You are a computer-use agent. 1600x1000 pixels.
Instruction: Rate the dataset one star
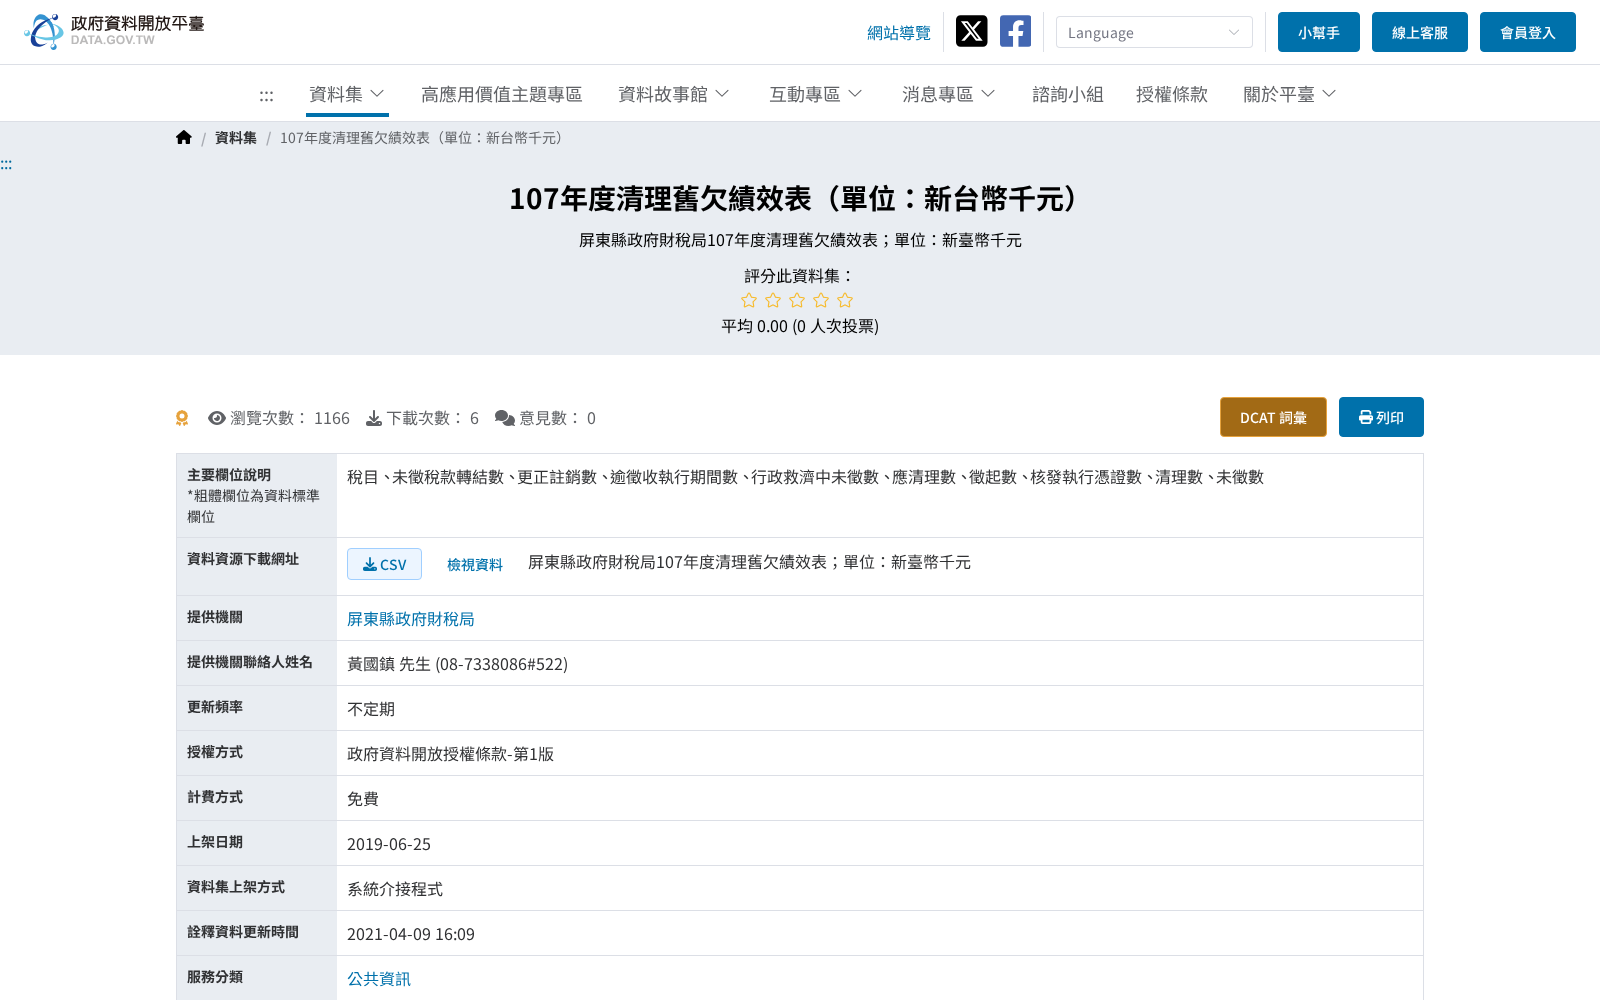click(x=749, y=300)
